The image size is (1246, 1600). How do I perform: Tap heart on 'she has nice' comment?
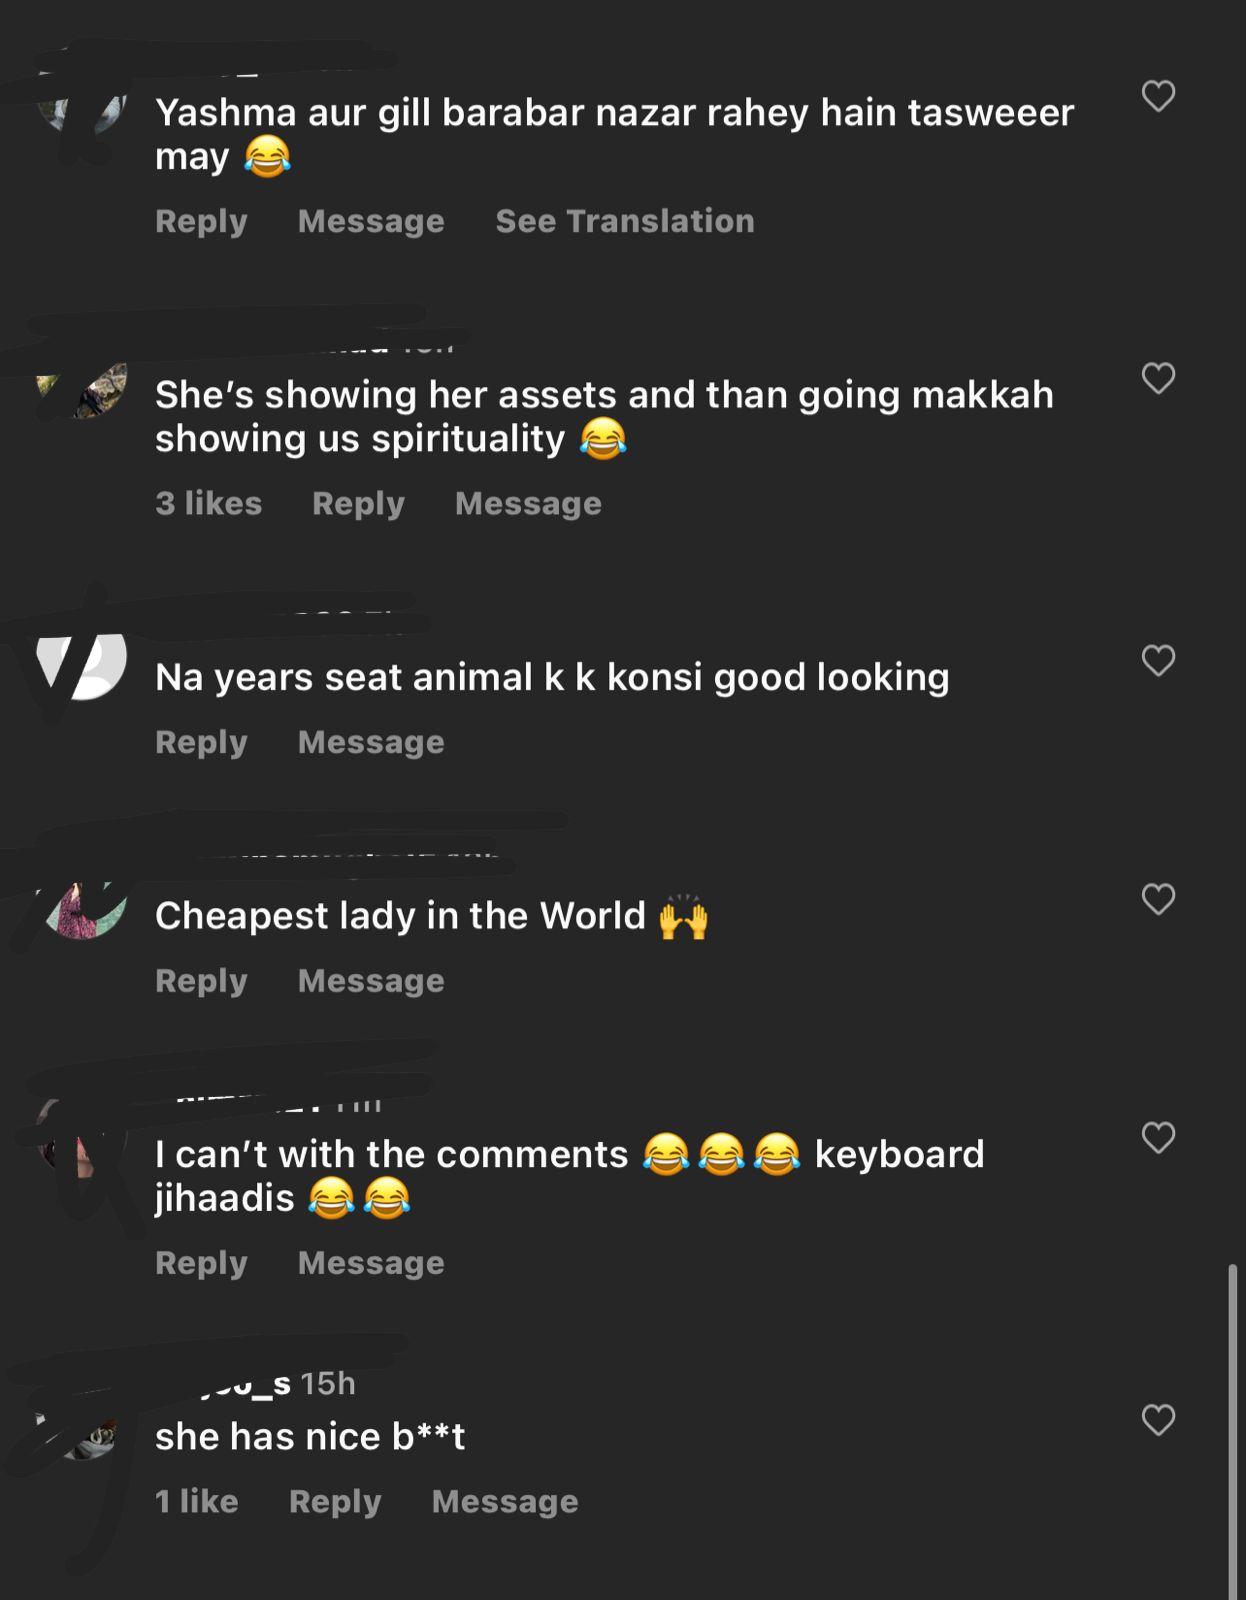1158,1419
